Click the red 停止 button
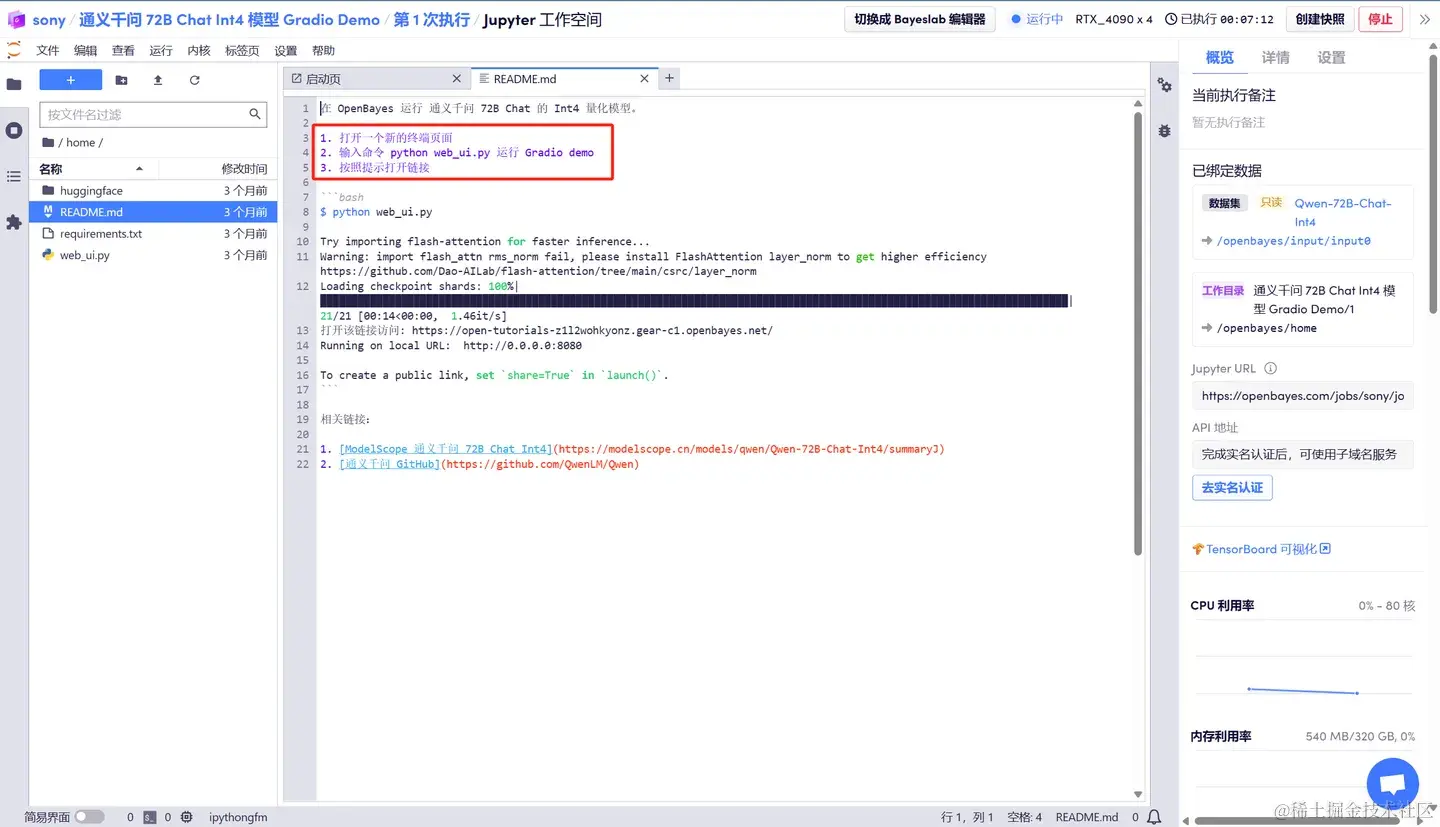The image size is (1440, 827). pos(1380,19)
